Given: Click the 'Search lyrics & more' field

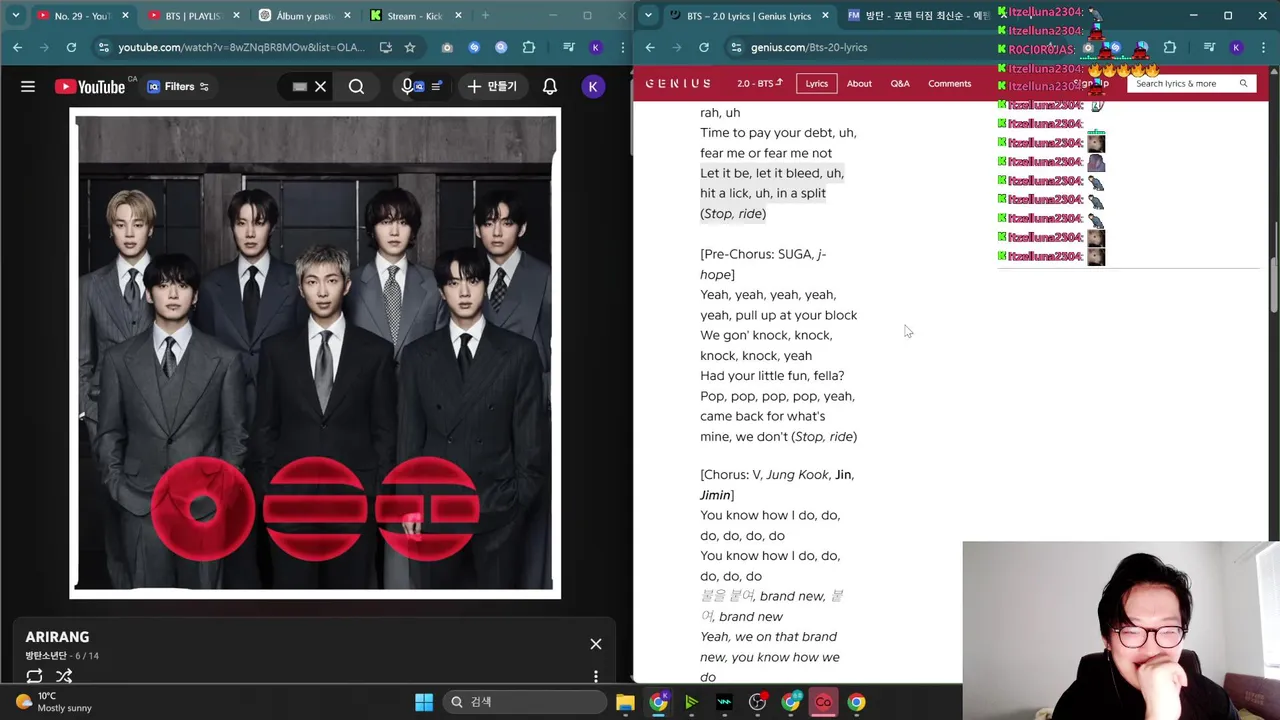Looking at the screenshot, I should tap(1190, 84).
